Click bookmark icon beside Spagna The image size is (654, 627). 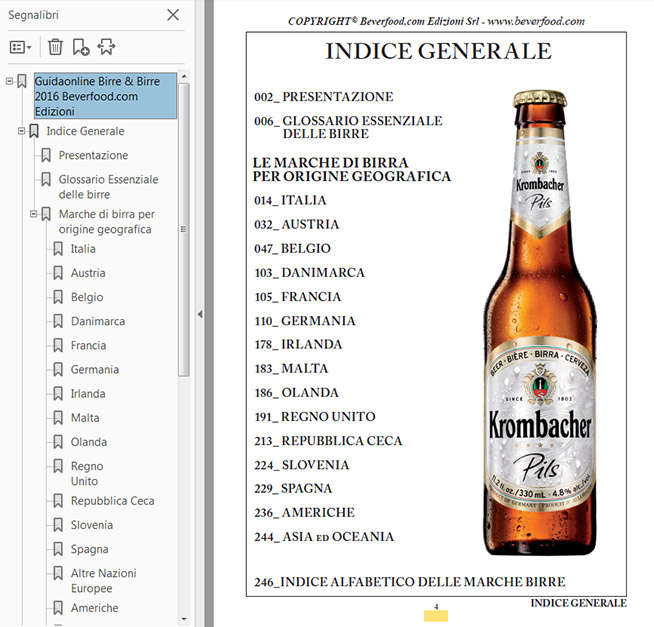coord(58,549)
